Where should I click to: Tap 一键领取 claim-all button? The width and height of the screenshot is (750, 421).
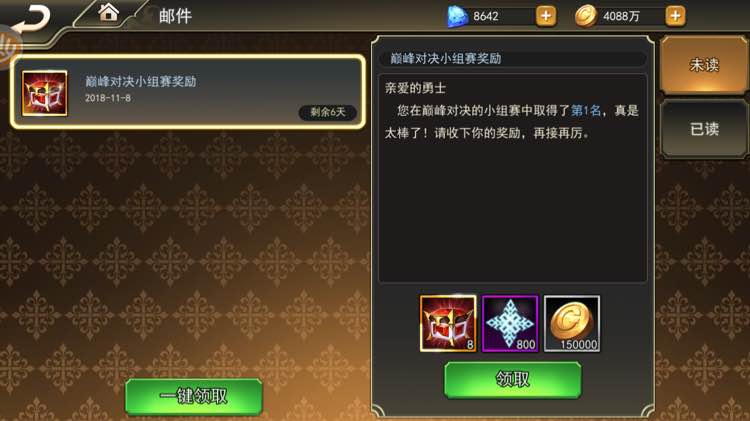(x=194, y=396)
